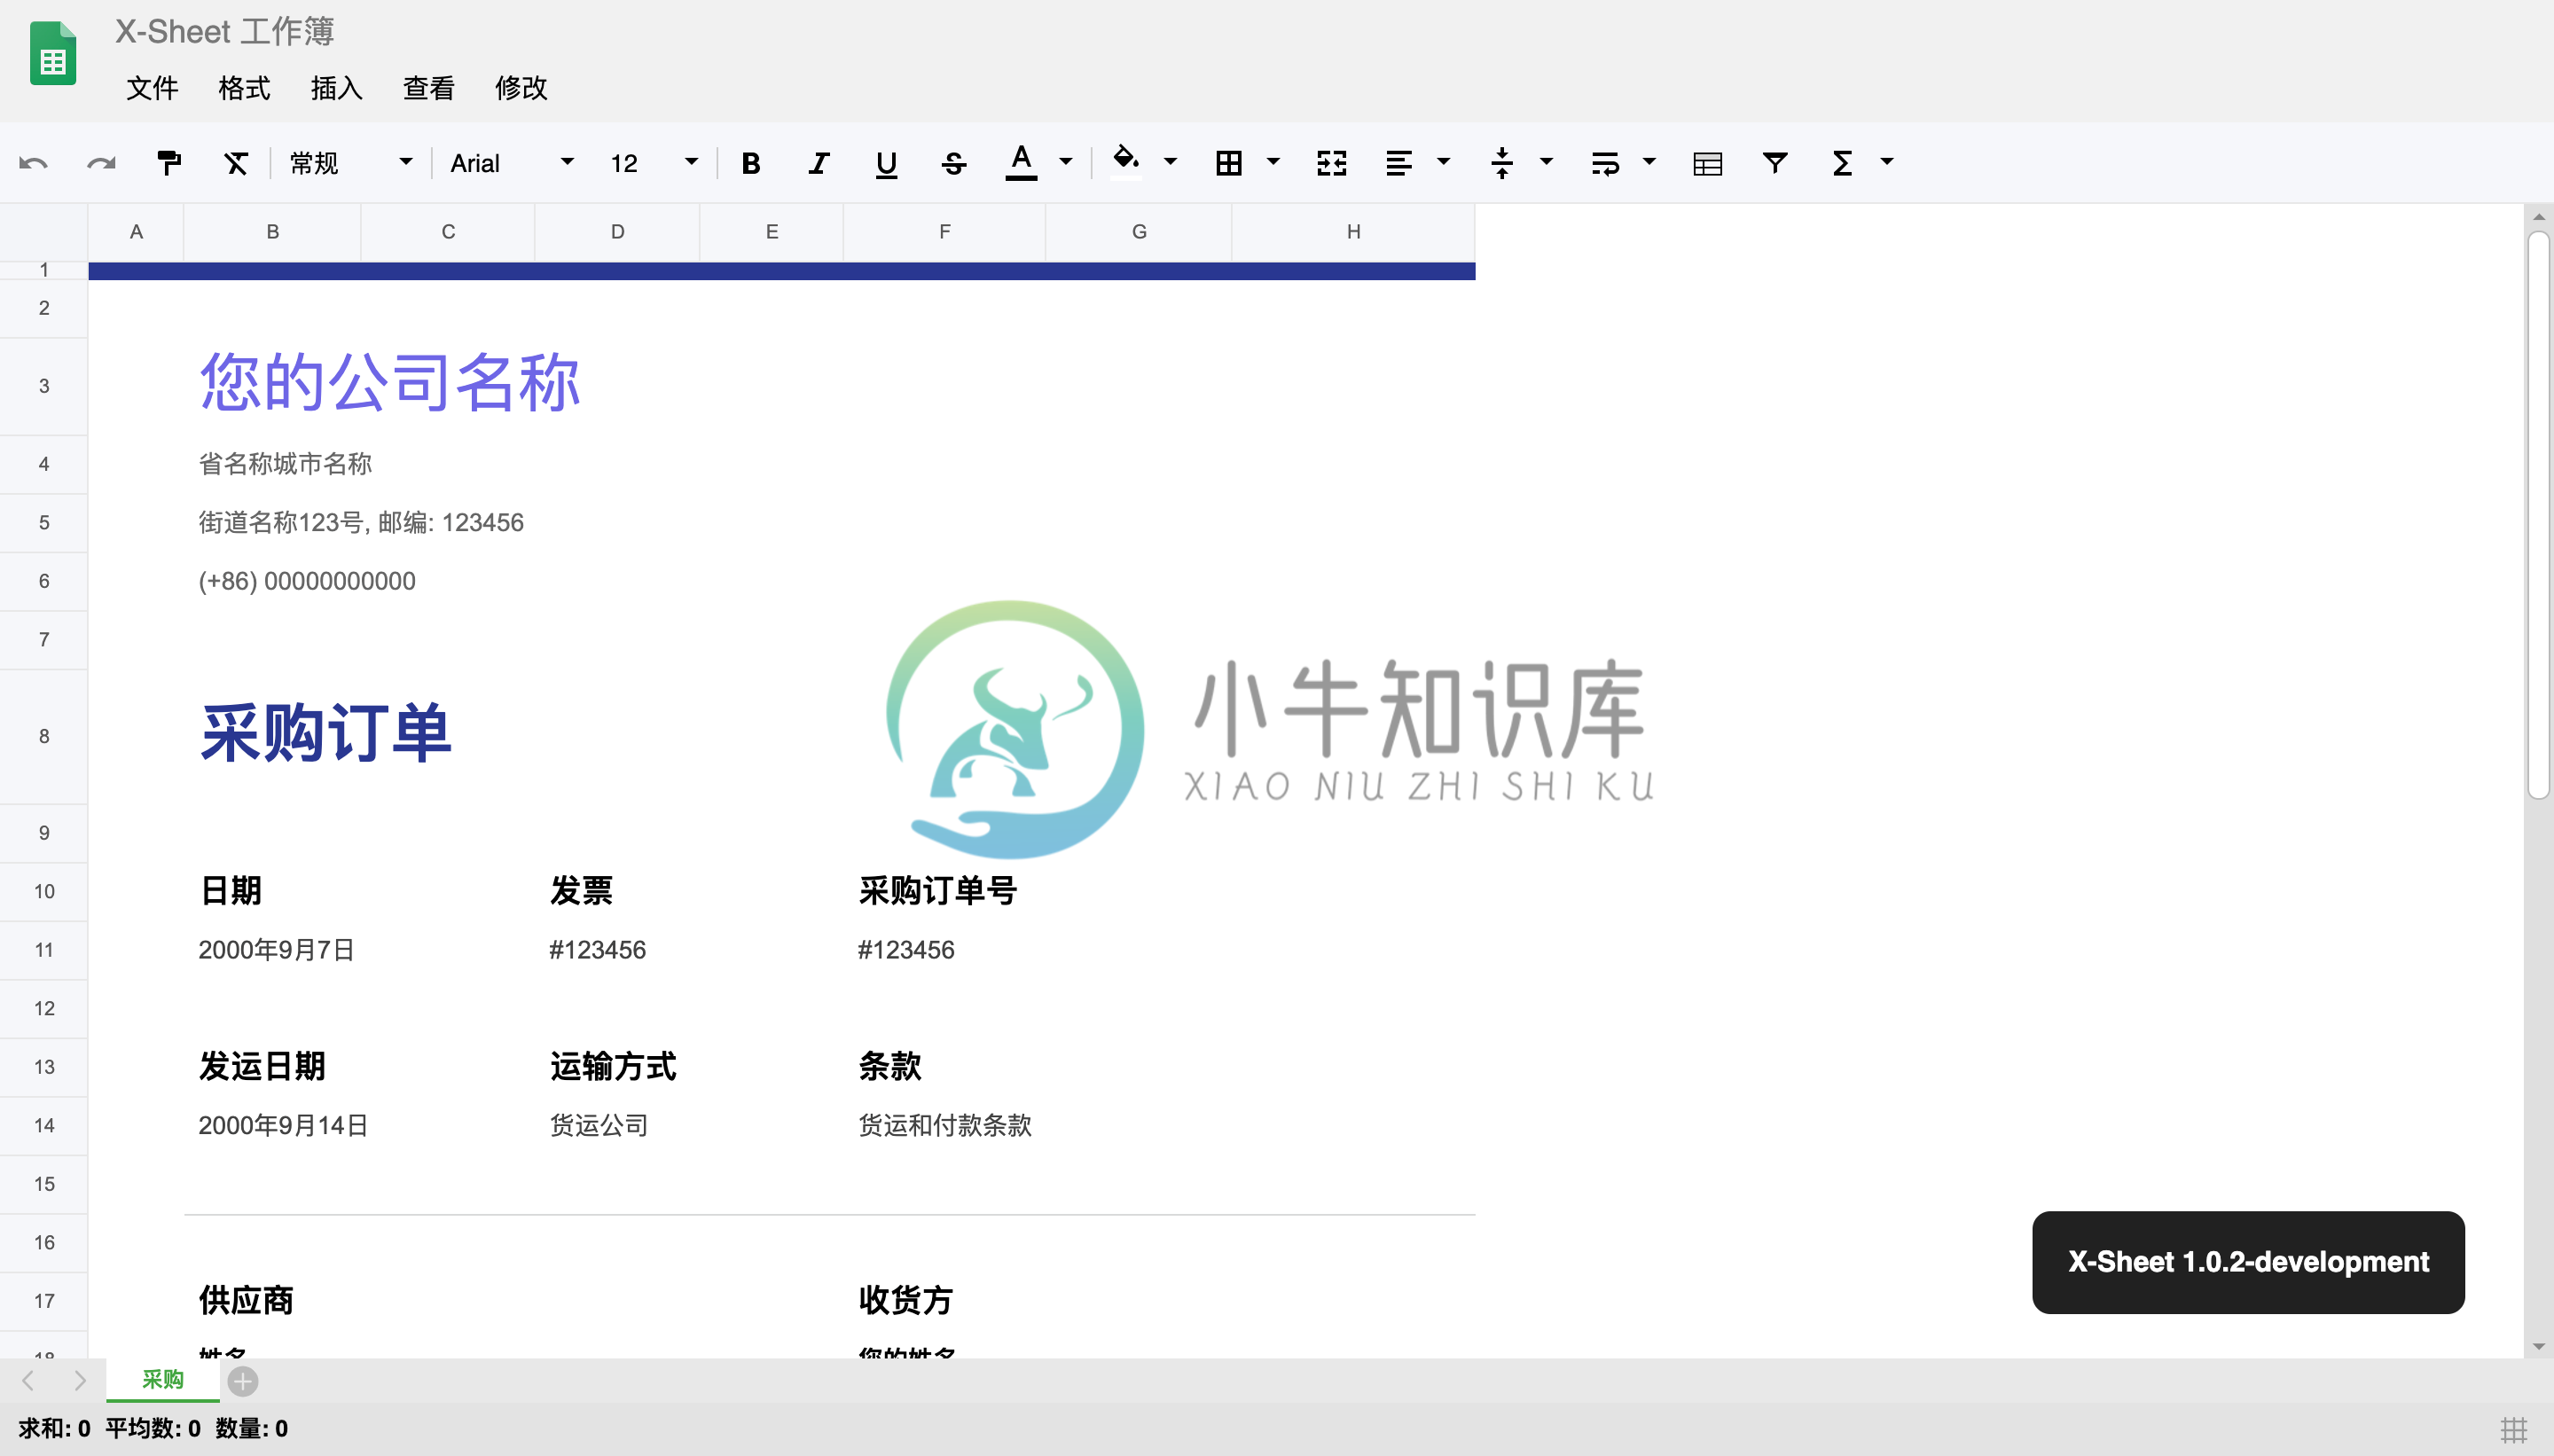Image resolution: width=2554 pixels, height=1456 pixels.
Task: Toggle the data filter funnel icon
Action: point(1775,163)
